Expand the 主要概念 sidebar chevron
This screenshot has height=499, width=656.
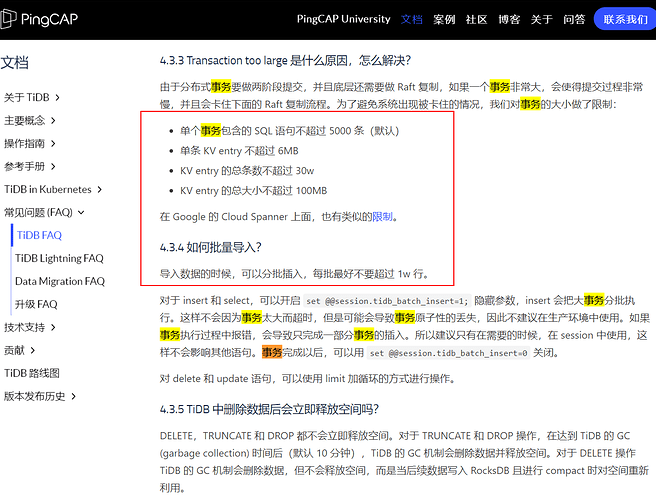point(53,120)
